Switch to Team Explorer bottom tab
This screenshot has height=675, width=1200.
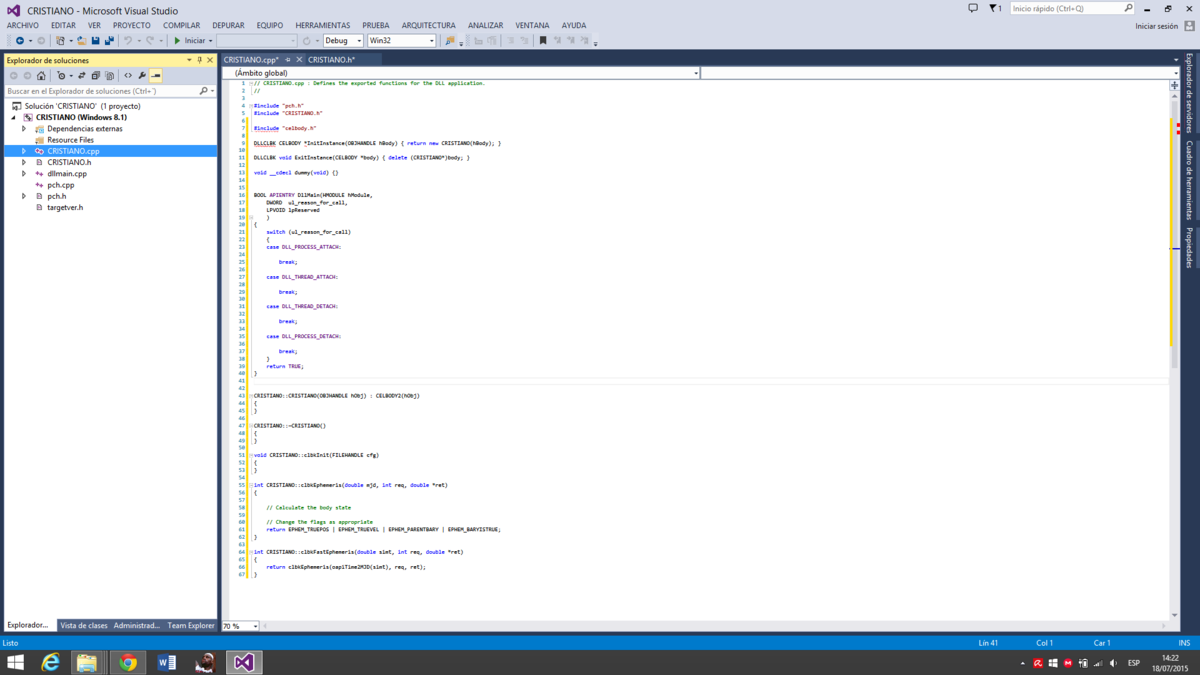click(x=191, y=626)
